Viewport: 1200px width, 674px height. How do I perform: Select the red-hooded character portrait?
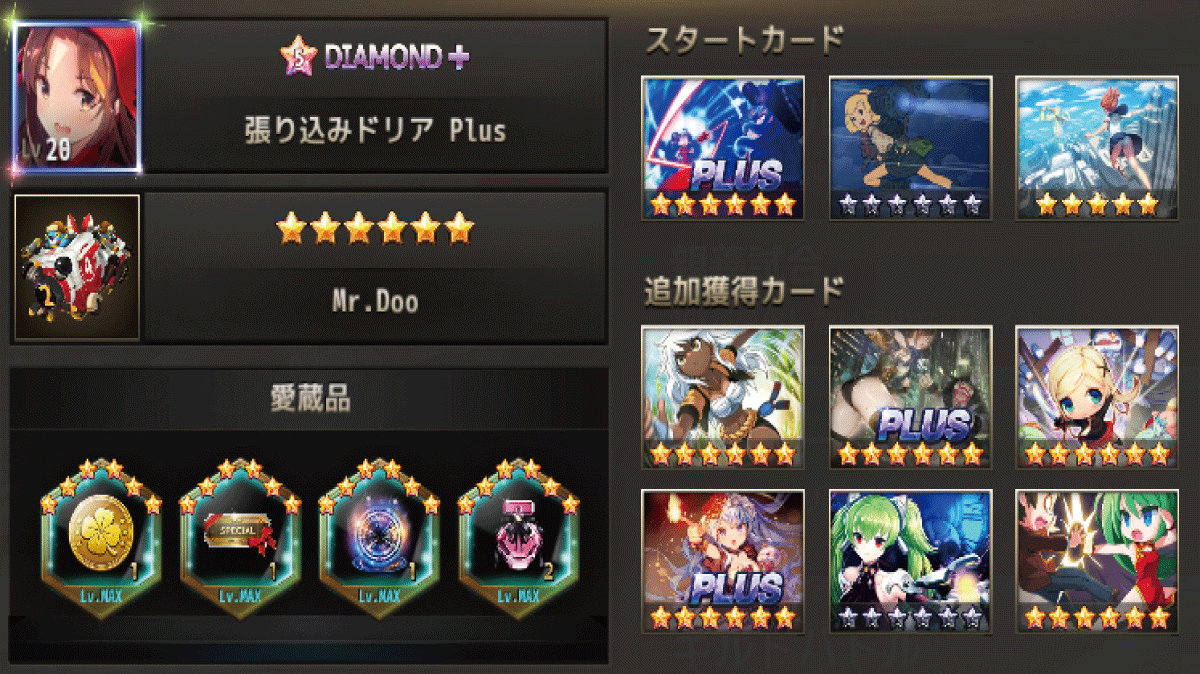tap(77, 97)
